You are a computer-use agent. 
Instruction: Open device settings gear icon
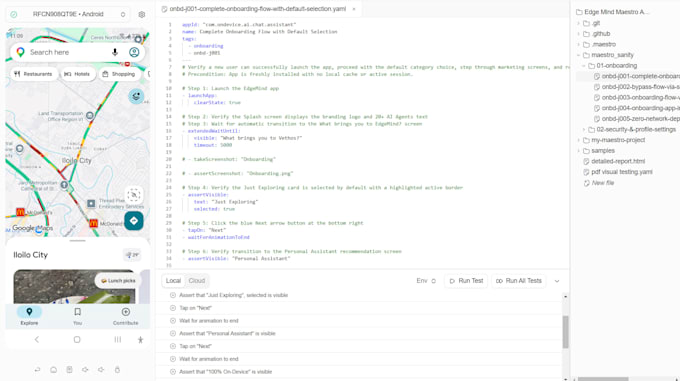[x=142, y=14]
